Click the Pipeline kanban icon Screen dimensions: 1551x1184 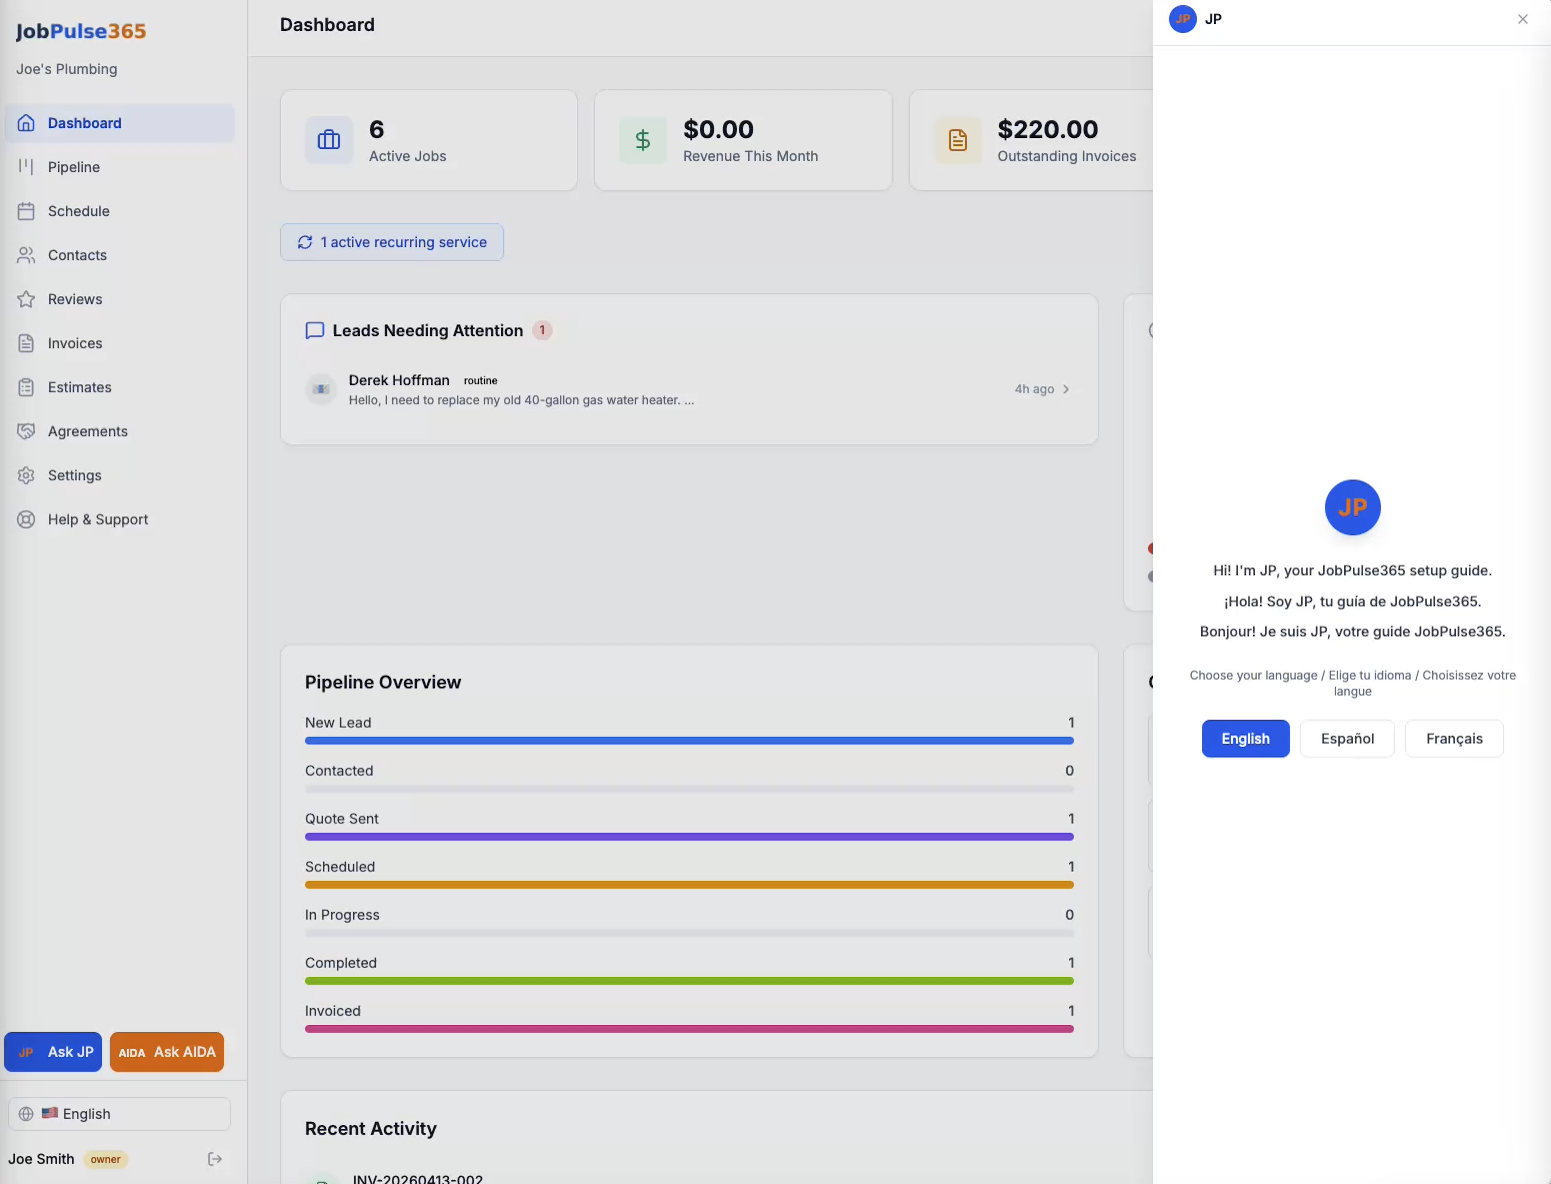pyautogui.click(x=26, y=167)
